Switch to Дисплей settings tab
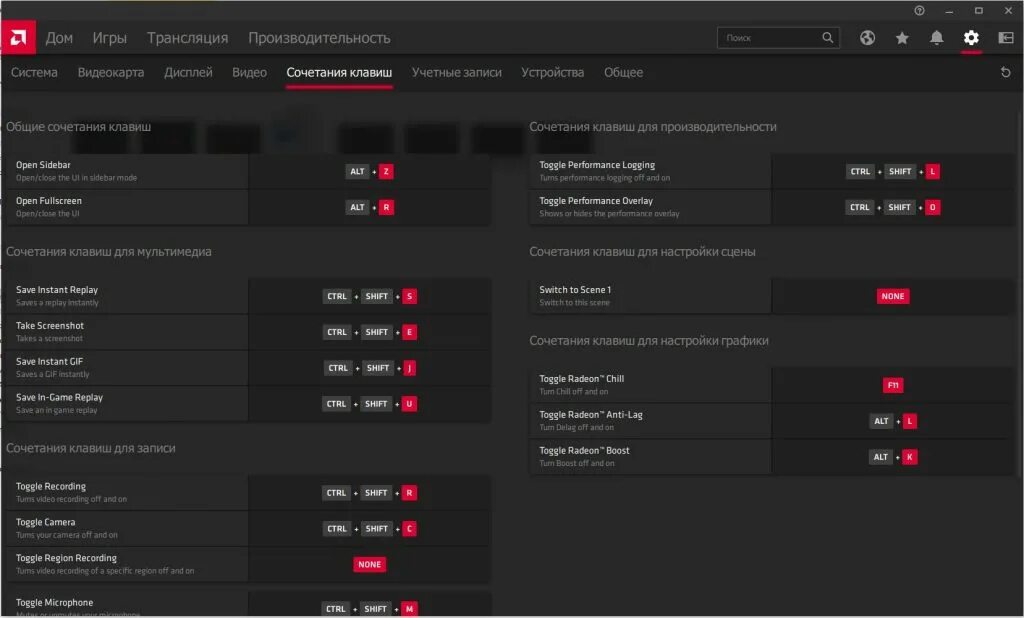 tap(188, 73)
